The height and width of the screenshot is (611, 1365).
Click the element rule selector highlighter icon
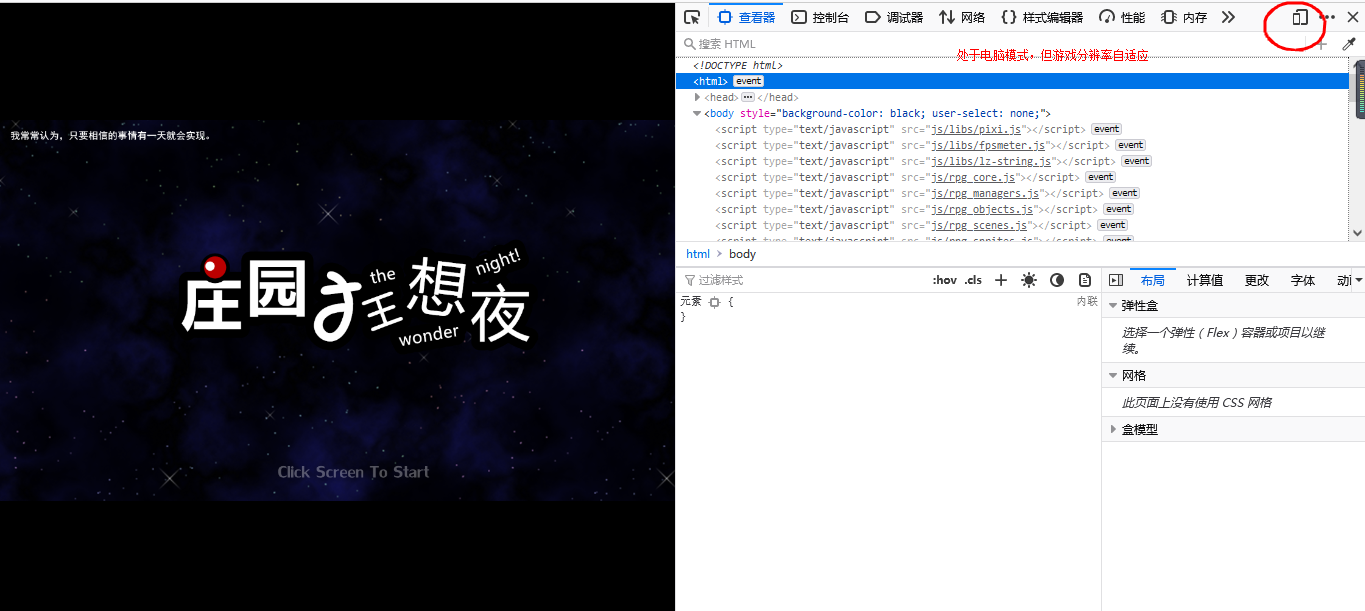(x=714, y=302)
